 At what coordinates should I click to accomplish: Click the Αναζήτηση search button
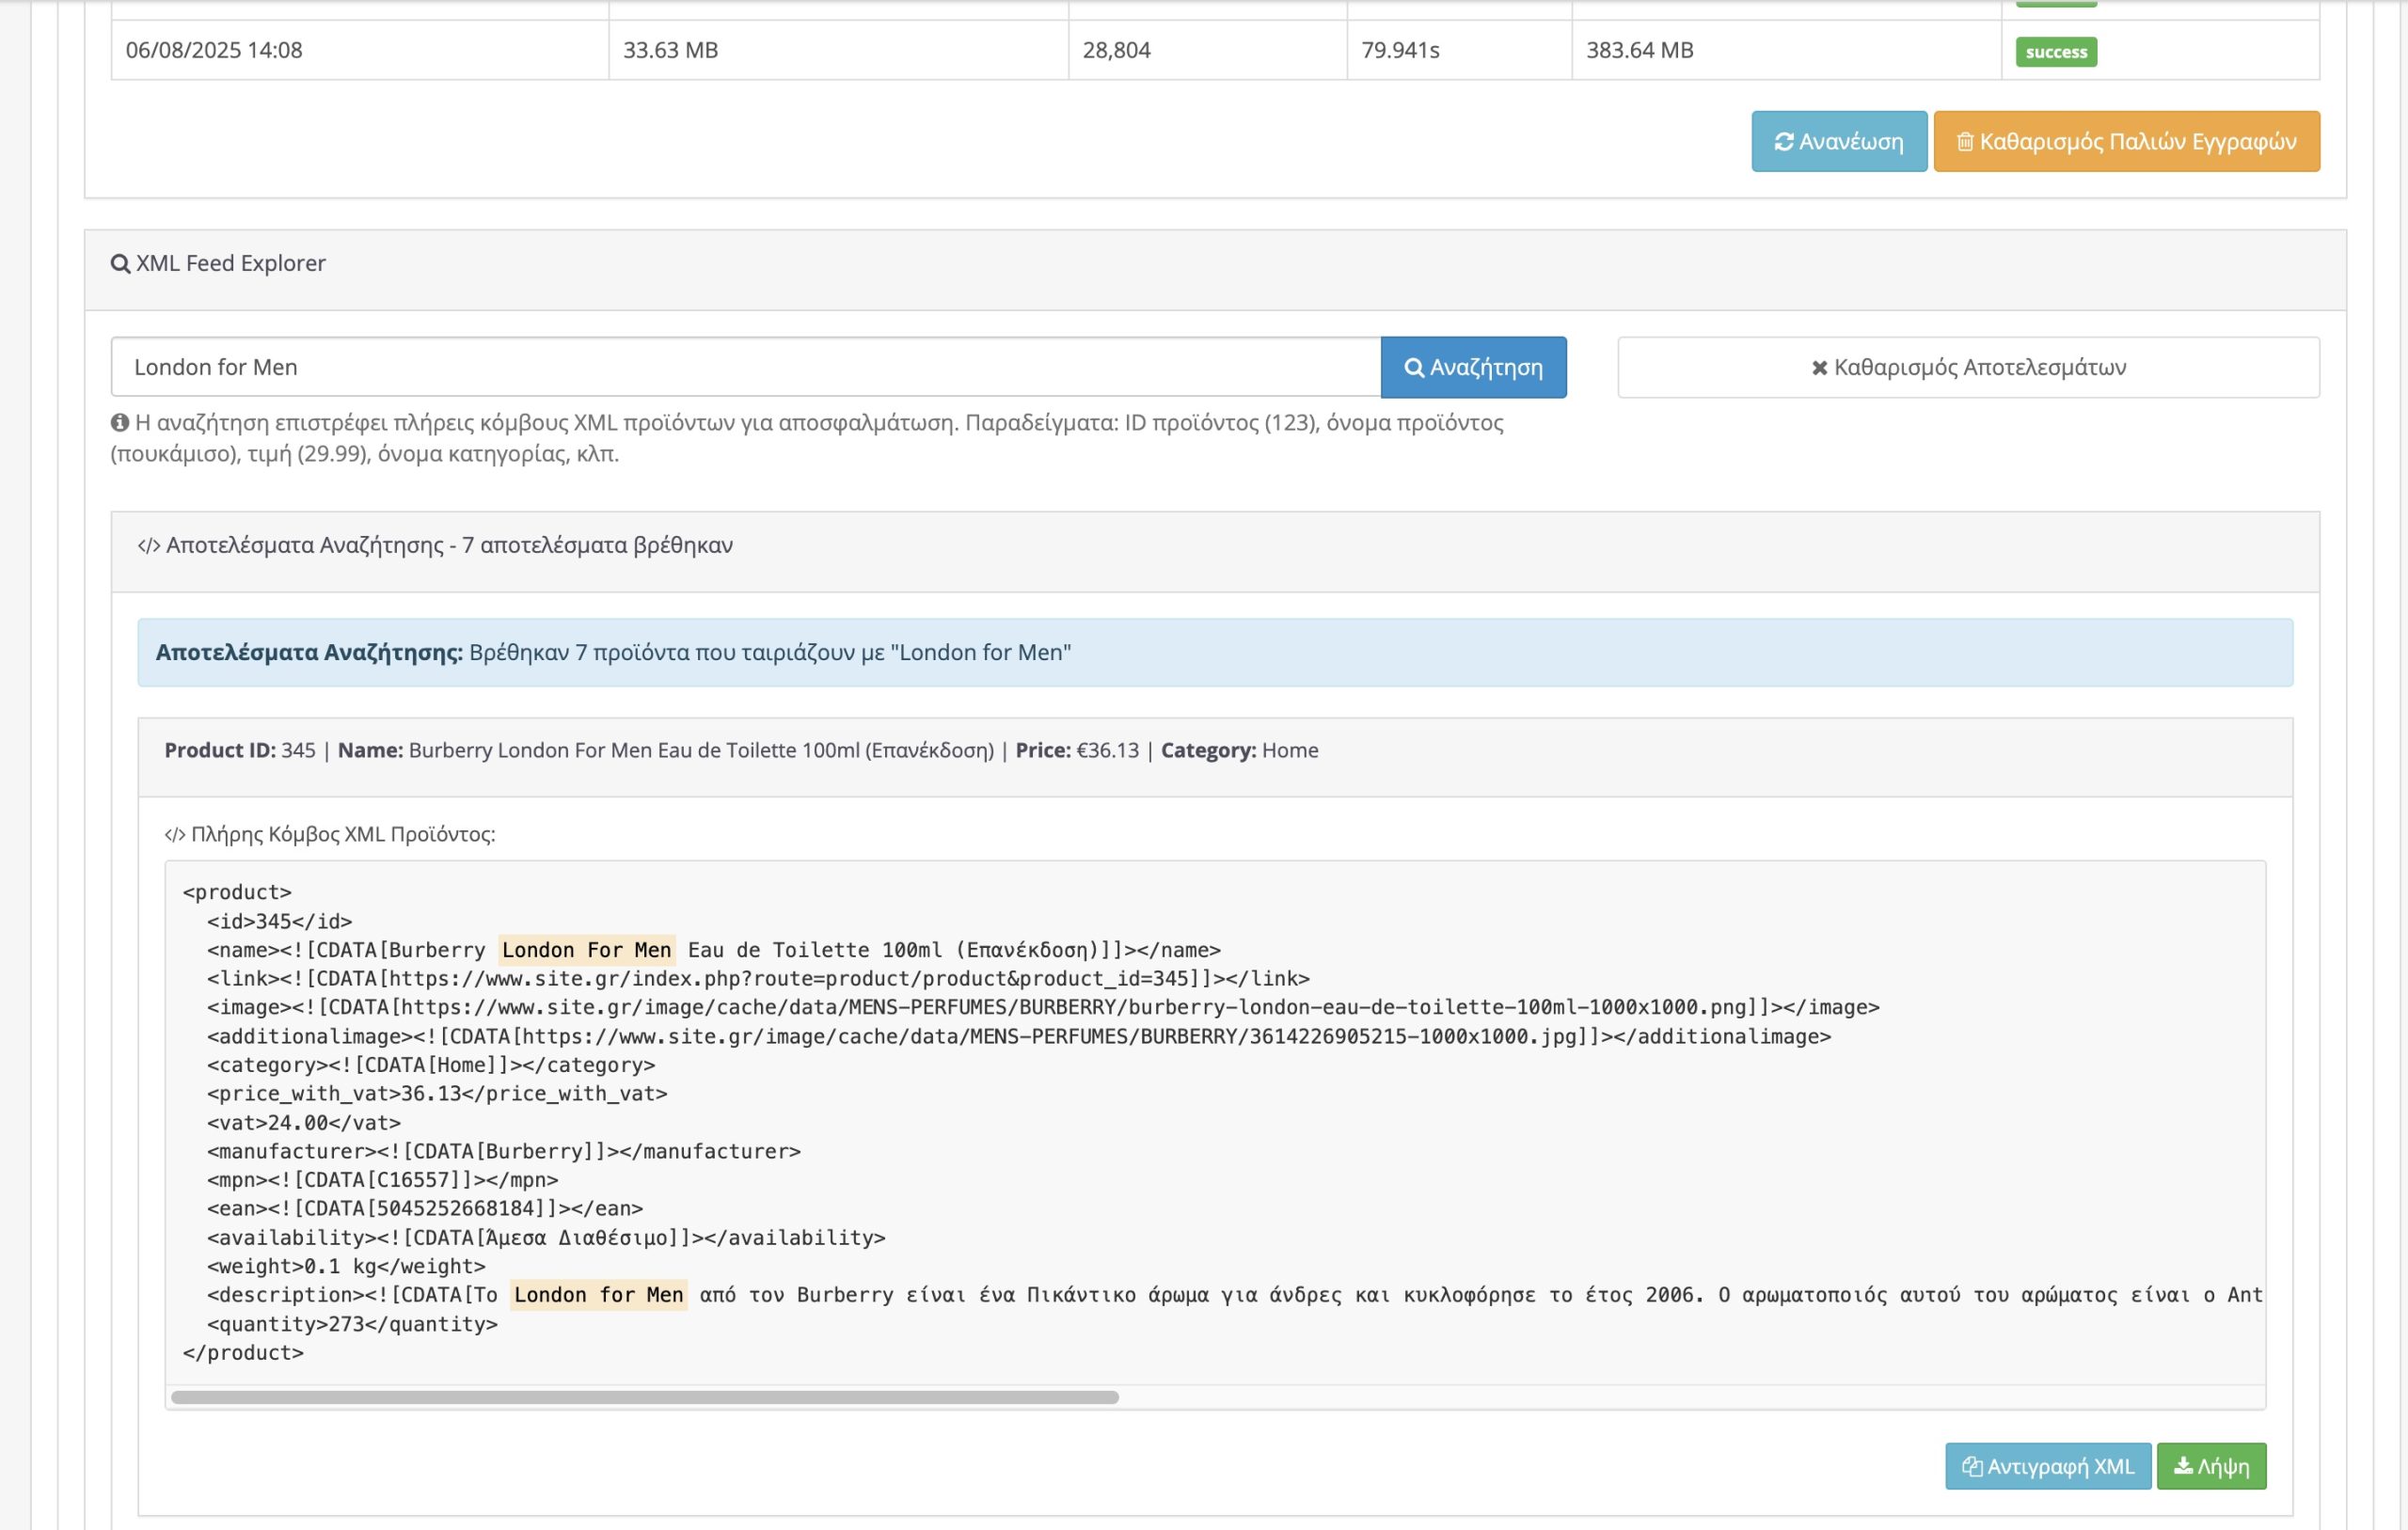1473,367
